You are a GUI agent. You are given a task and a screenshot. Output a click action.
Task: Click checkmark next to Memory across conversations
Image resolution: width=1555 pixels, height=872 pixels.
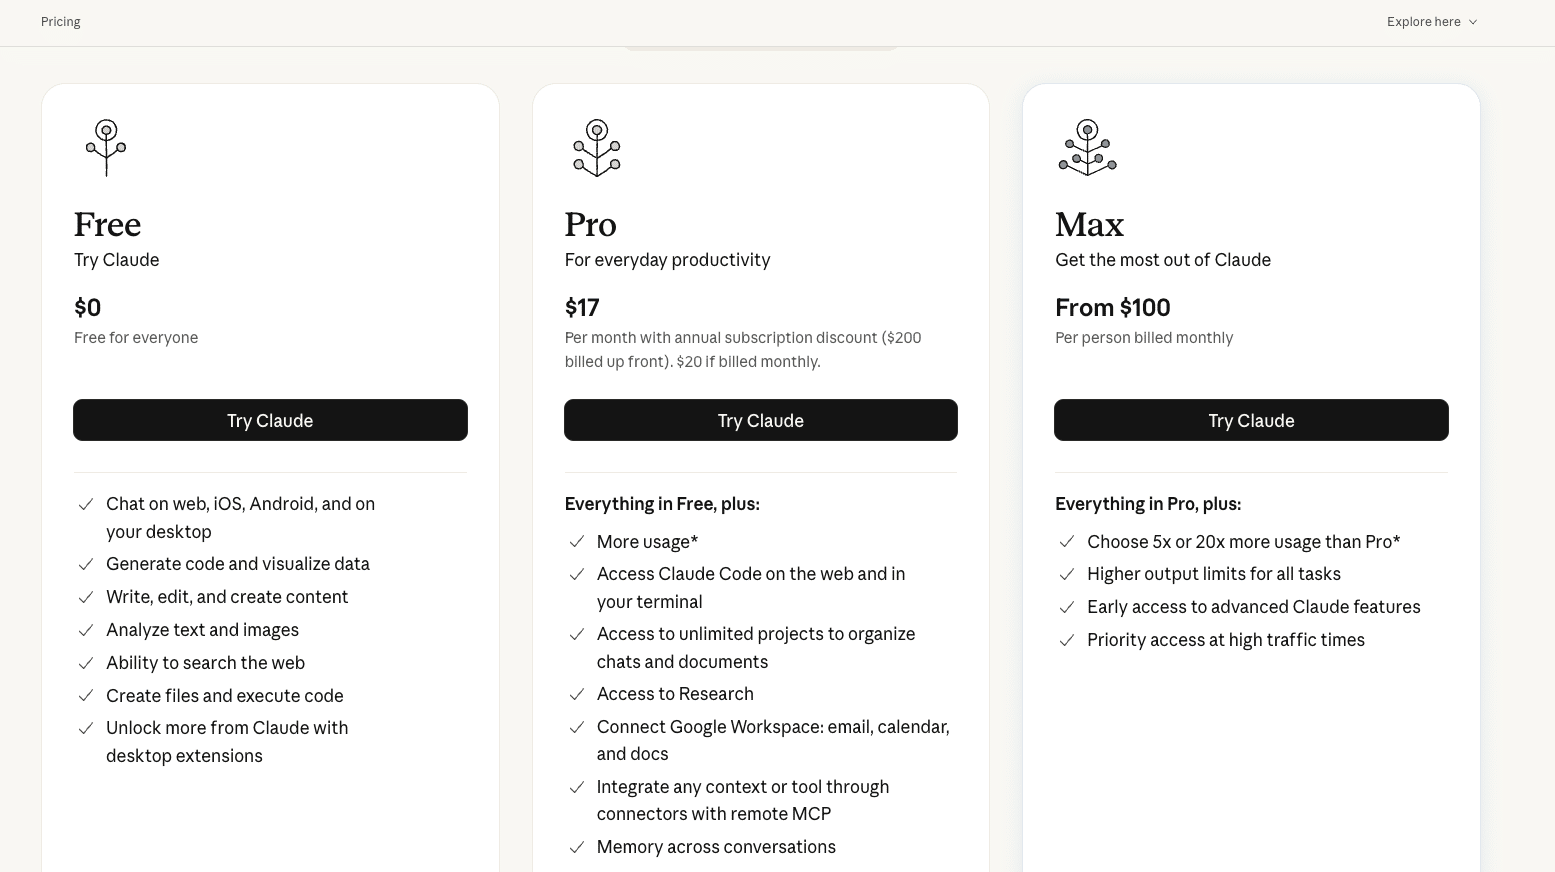pyautogui.click(x=577, y=848)
